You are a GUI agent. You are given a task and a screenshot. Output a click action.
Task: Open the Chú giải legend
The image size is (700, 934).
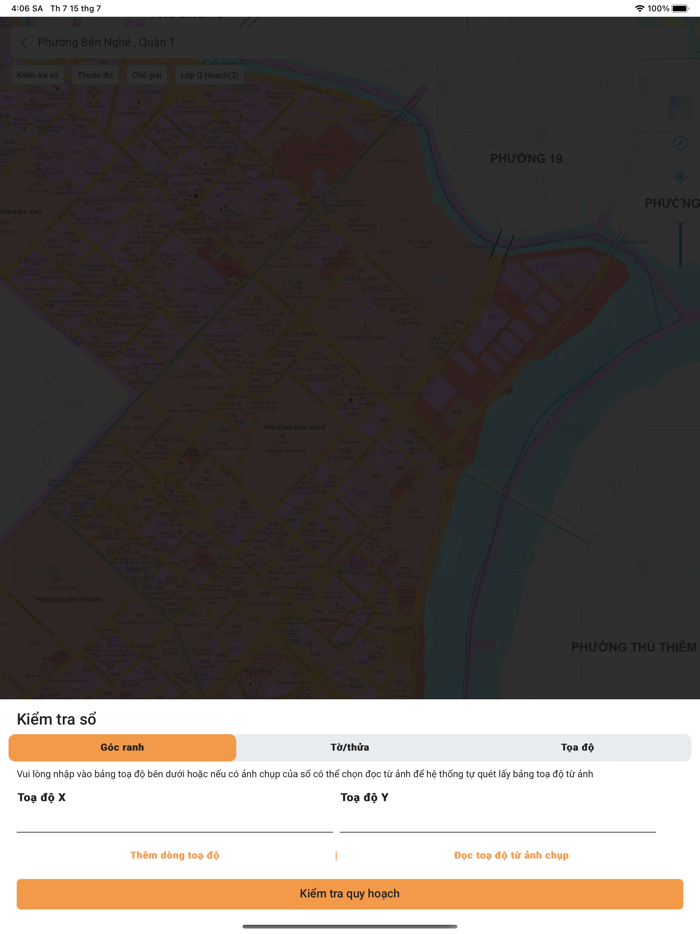[x=147, y=75]
